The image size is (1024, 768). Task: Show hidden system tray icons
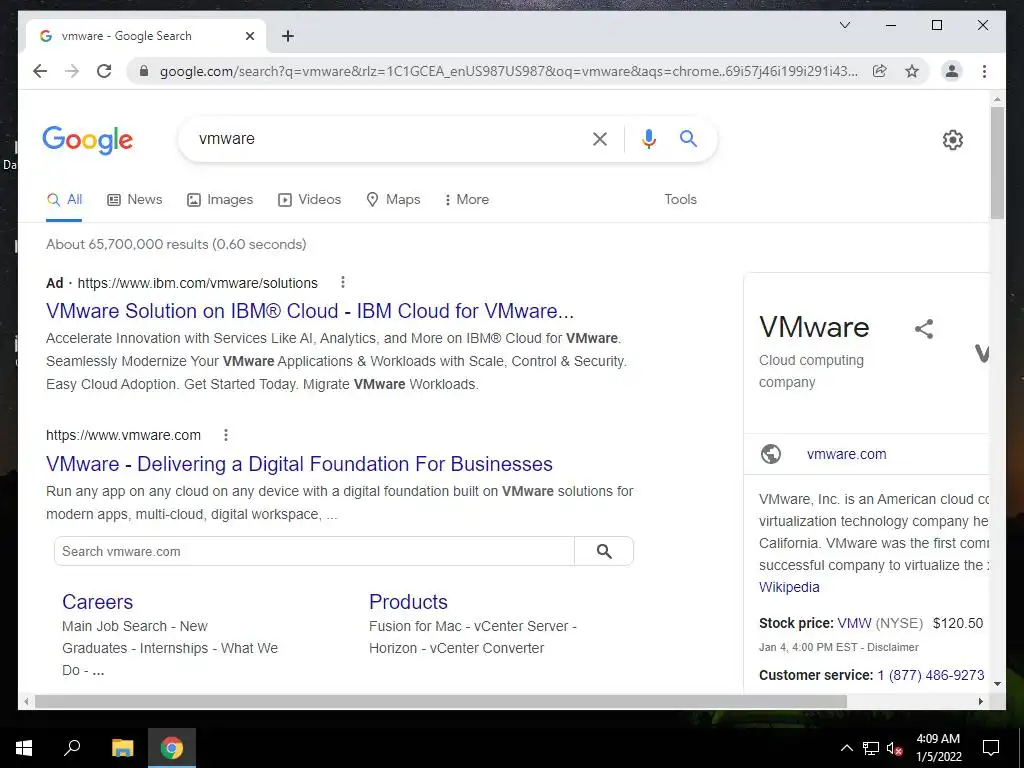point(846,748)
